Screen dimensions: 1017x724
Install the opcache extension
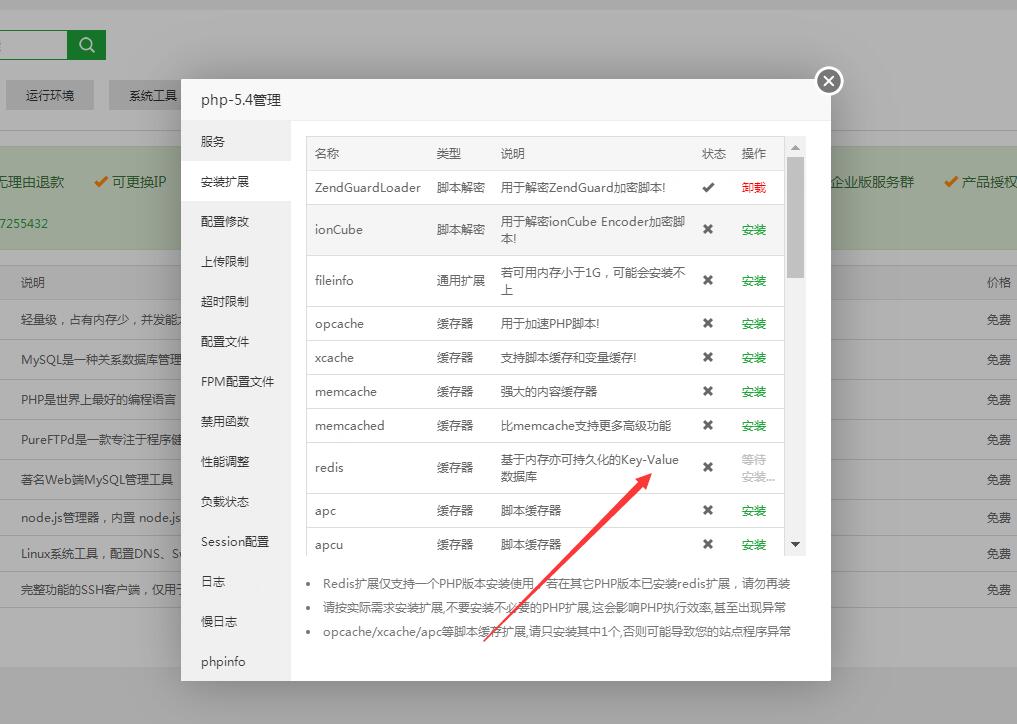[753, 323]
